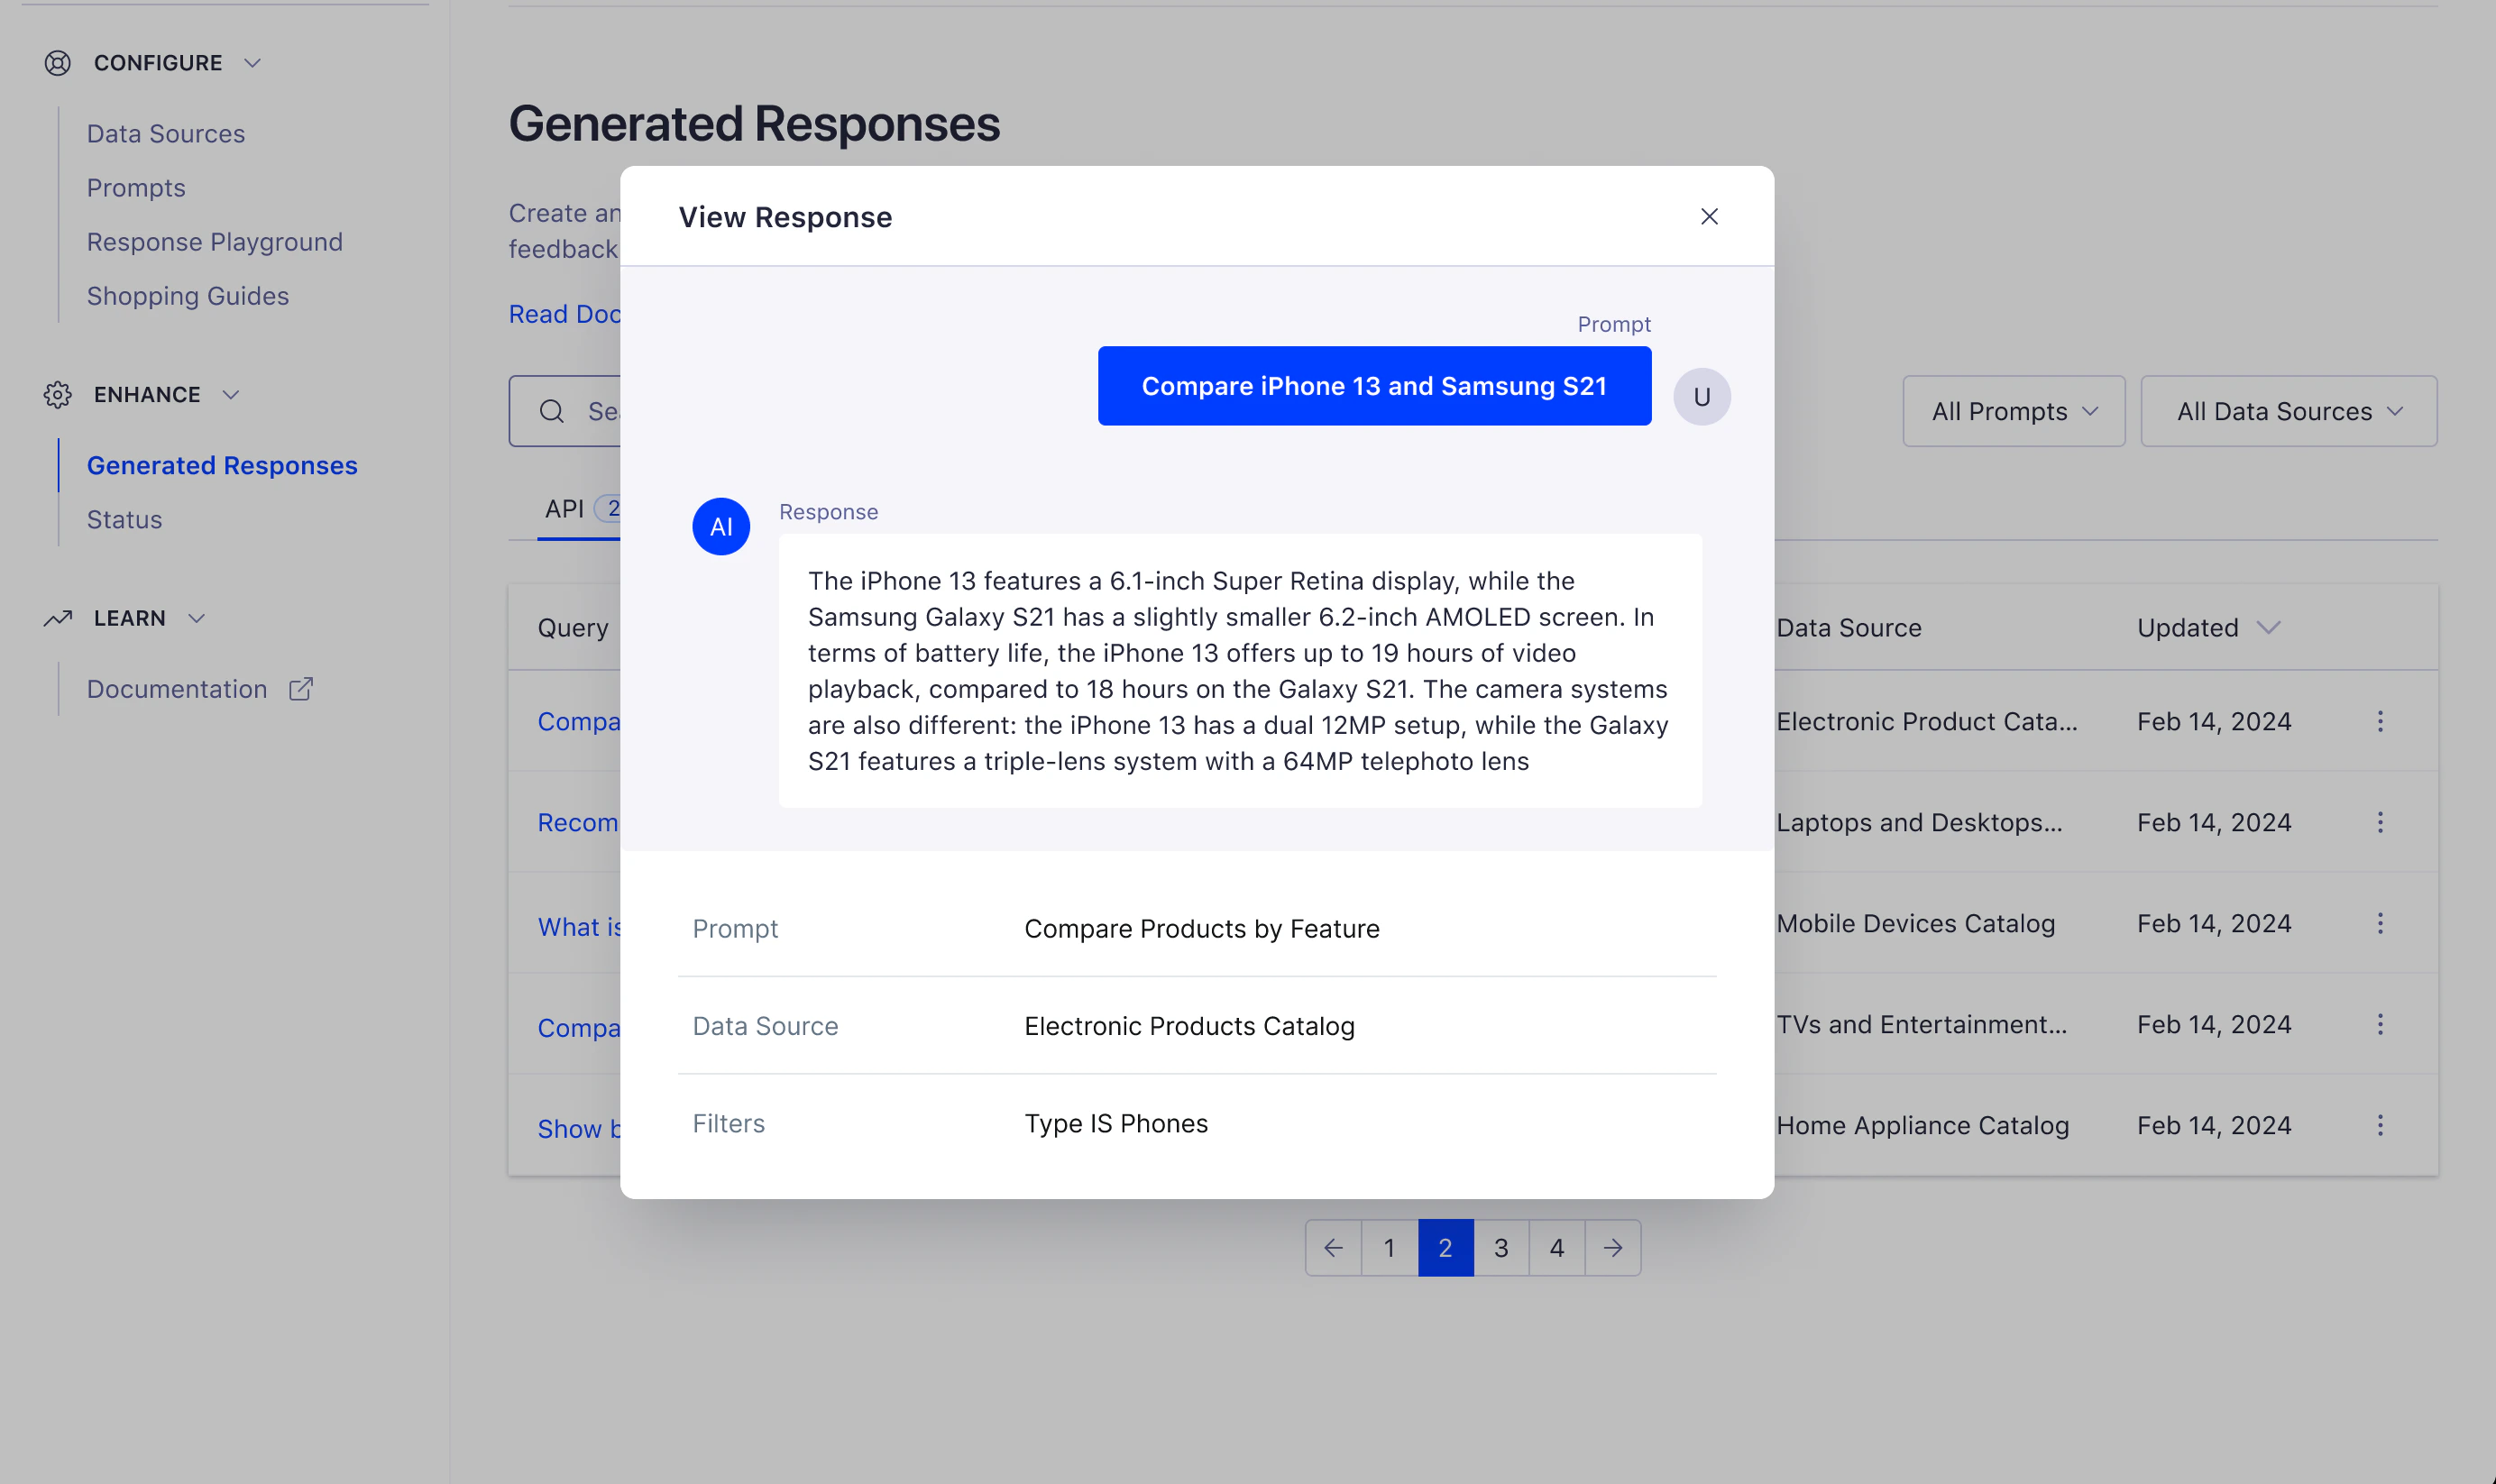Click the search magnifier icon
This screenshot has height=1484, width=2496.
click(x=552, y=411)
